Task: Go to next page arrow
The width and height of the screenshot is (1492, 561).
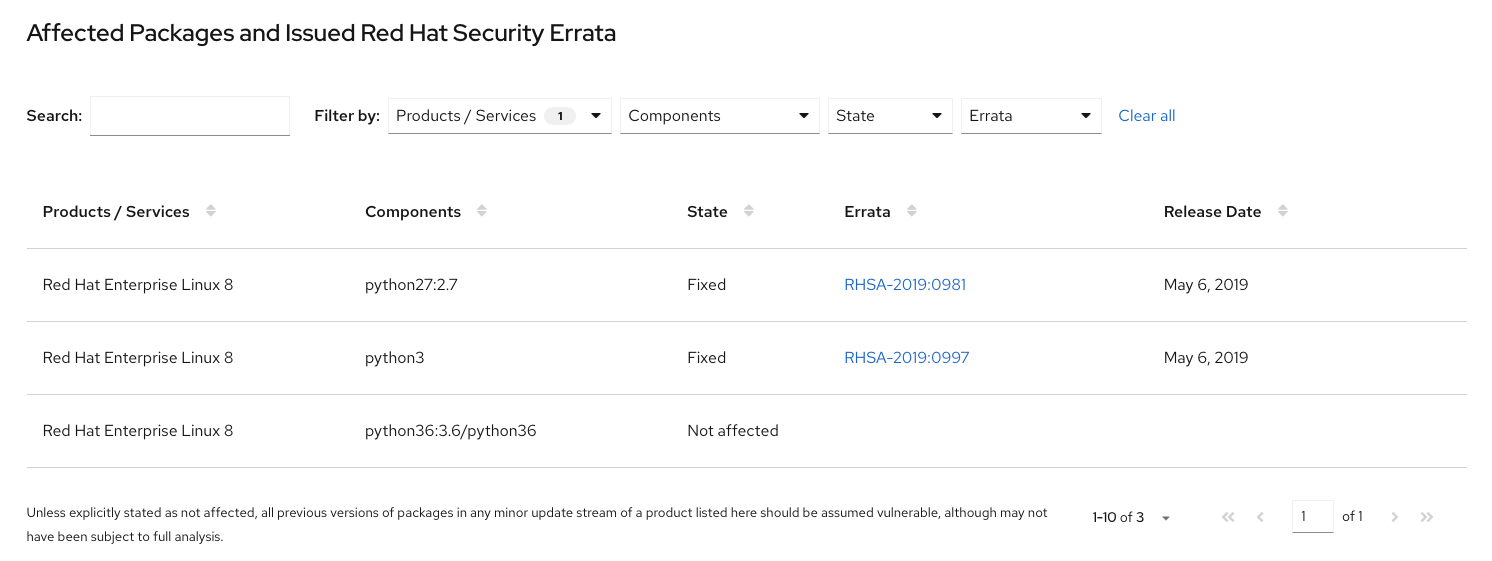Action: coord(1395,517)
